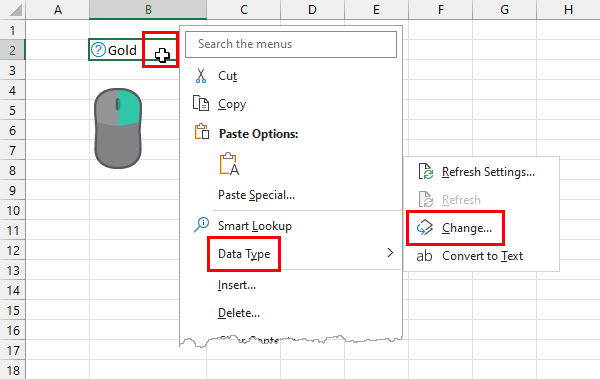
Task: Choose Insert... in the context menu
Action: (237, 285)
